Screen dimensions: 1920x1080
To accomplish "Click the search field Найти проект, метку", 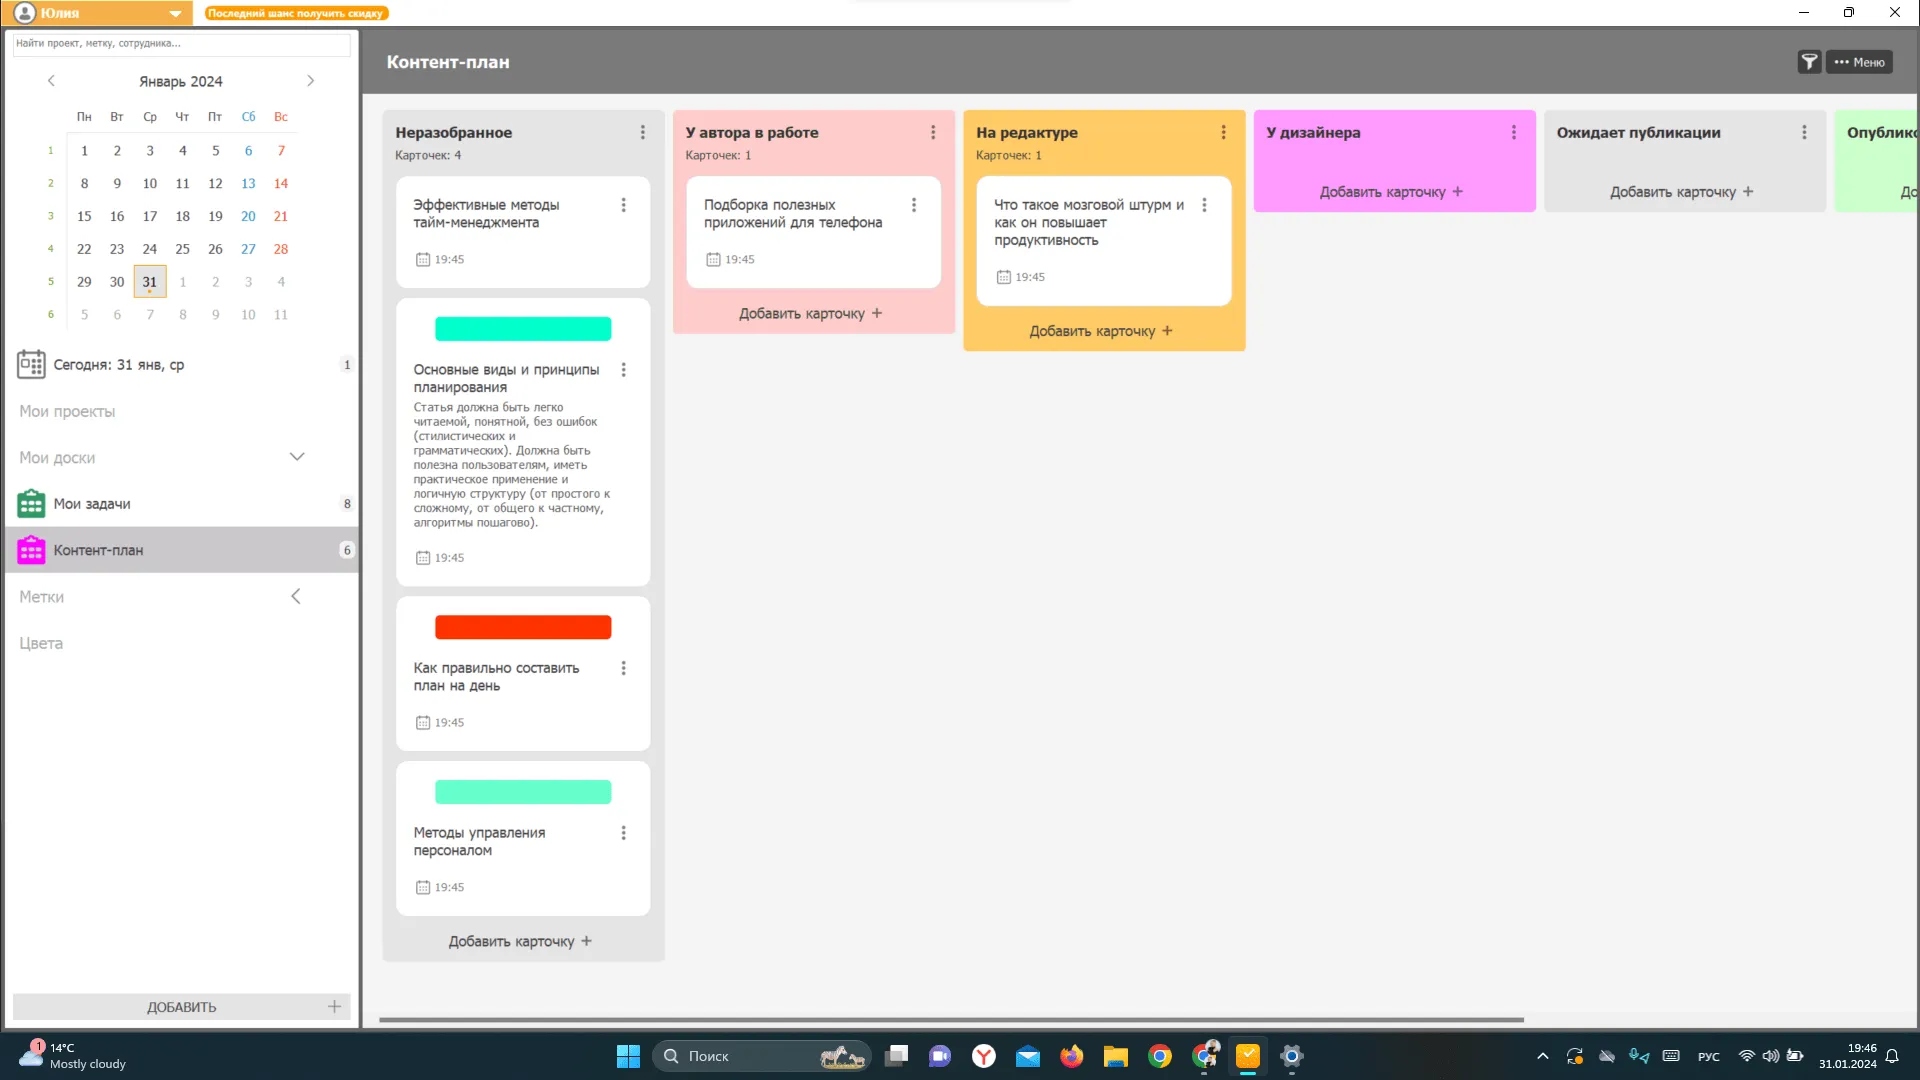I will [180, 43].
